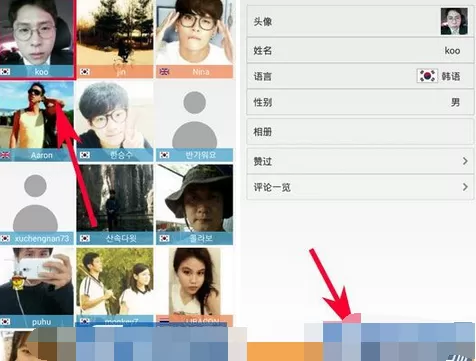476x361 pixels.
Task: Click the 姓名 value koo
Action: coord(452,51)
